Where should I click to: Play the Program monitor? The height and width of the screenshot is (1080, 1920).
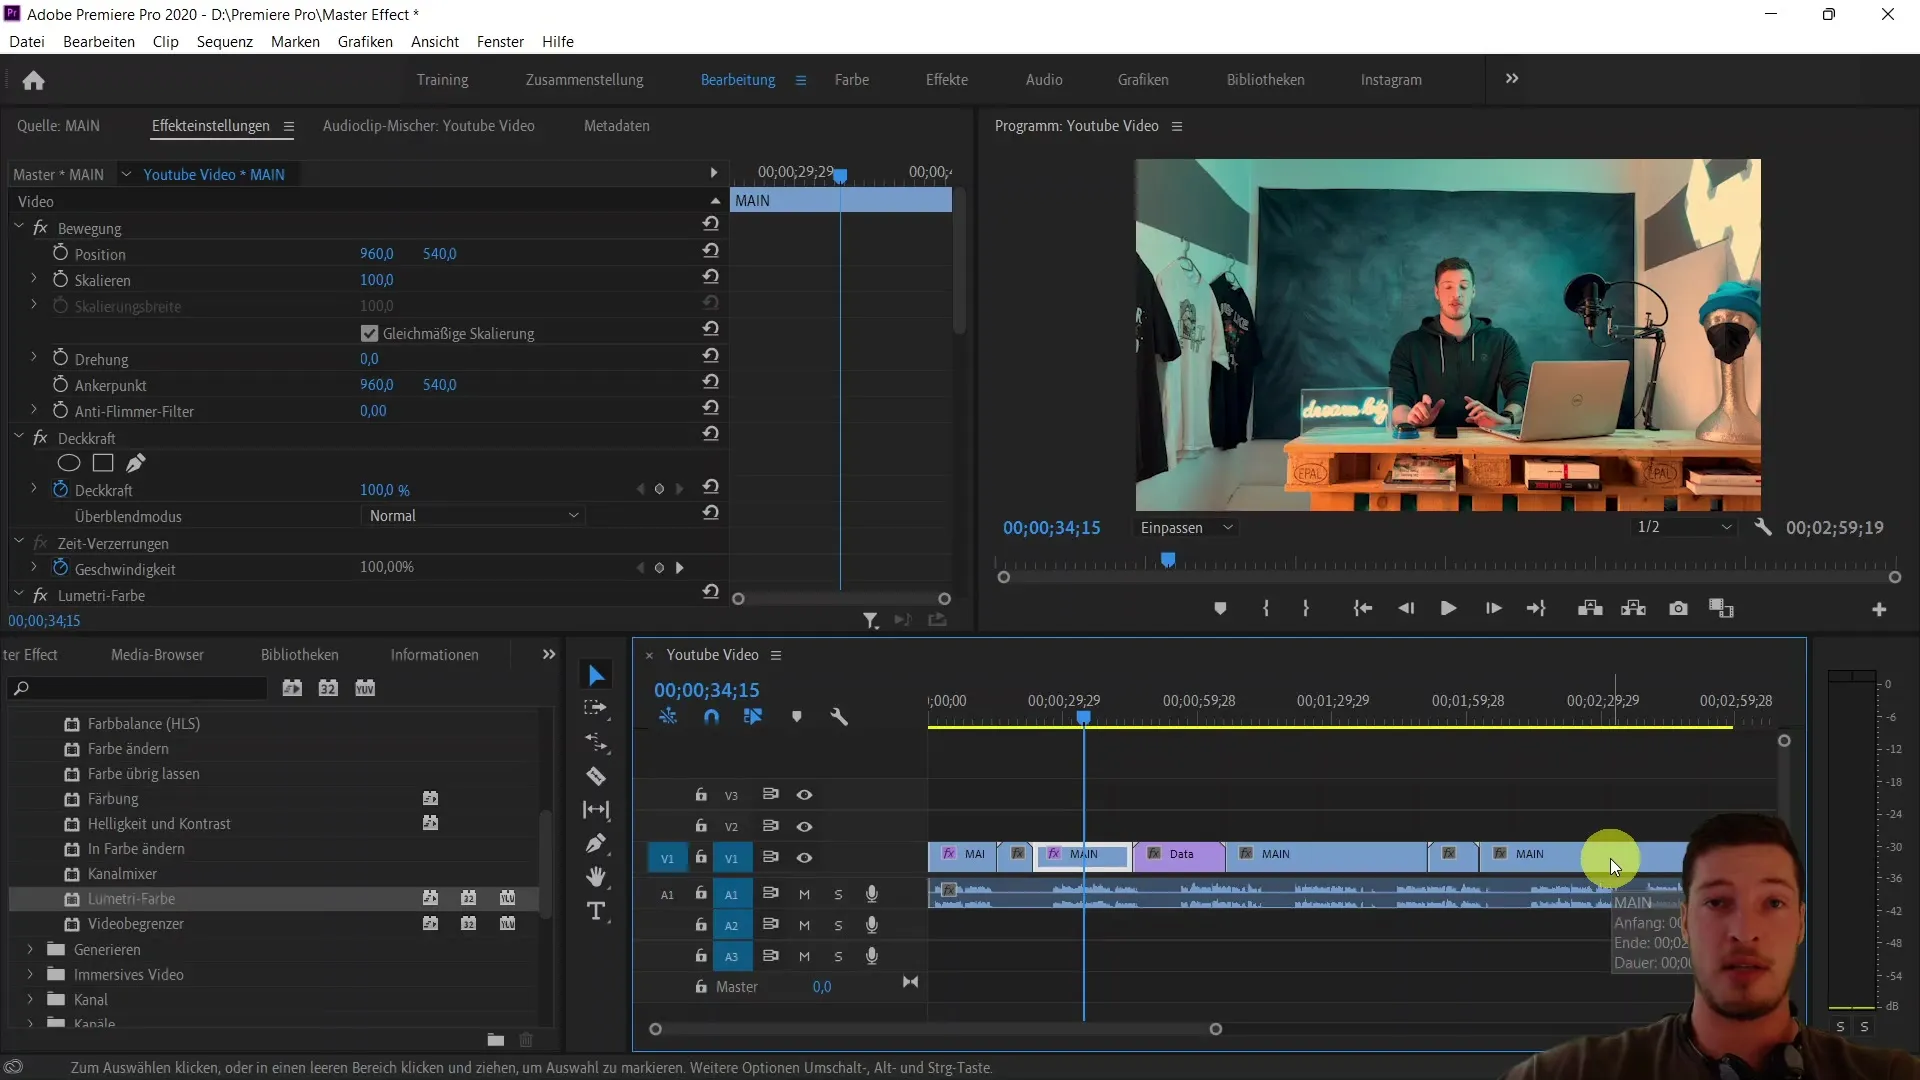click(x=1448, y=608)
